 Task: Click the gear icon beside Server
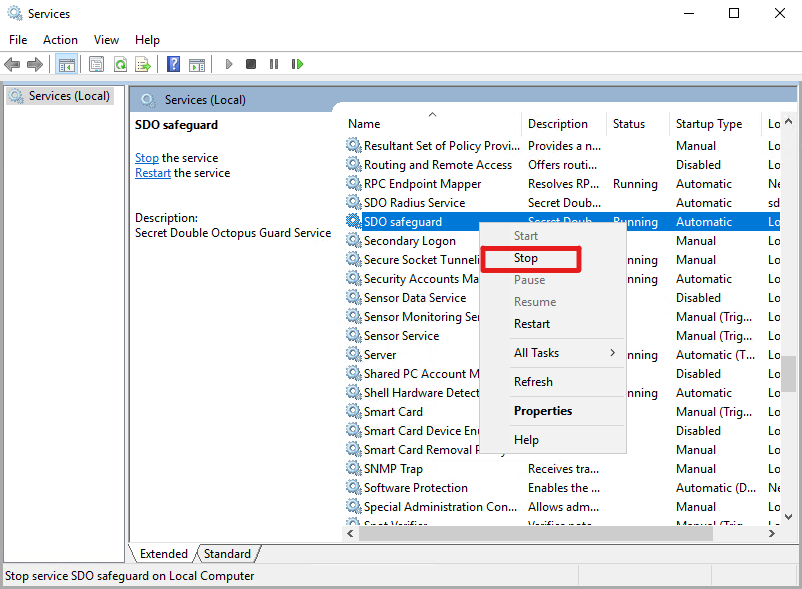coord(353,354)
